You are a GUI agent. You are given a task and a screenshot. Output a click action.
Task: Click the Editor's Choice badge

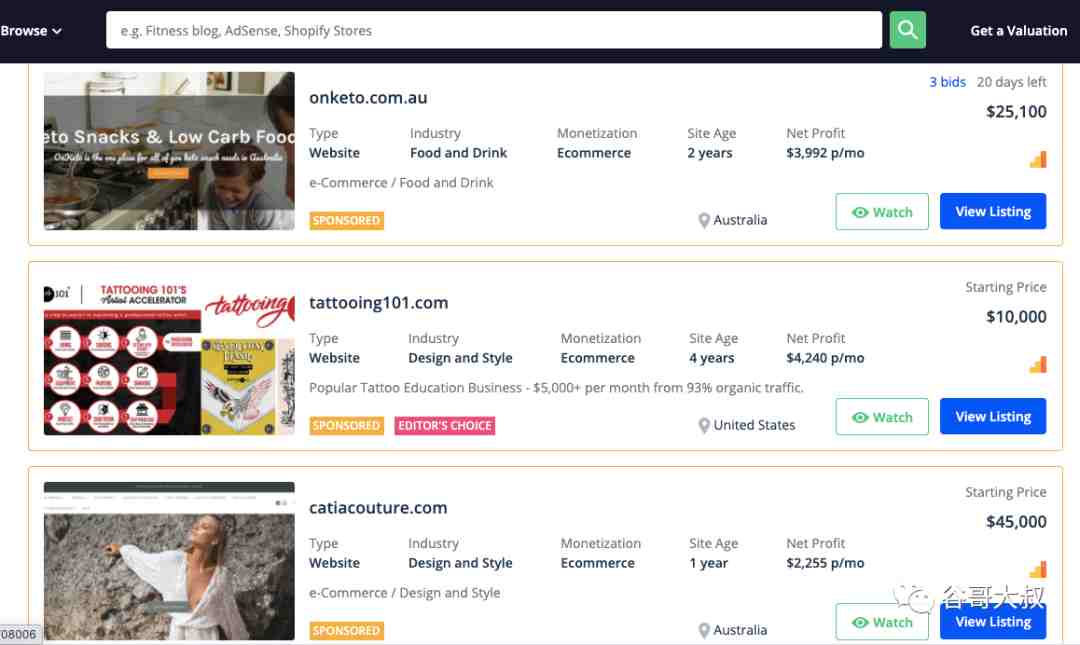(x=444, y=425)
